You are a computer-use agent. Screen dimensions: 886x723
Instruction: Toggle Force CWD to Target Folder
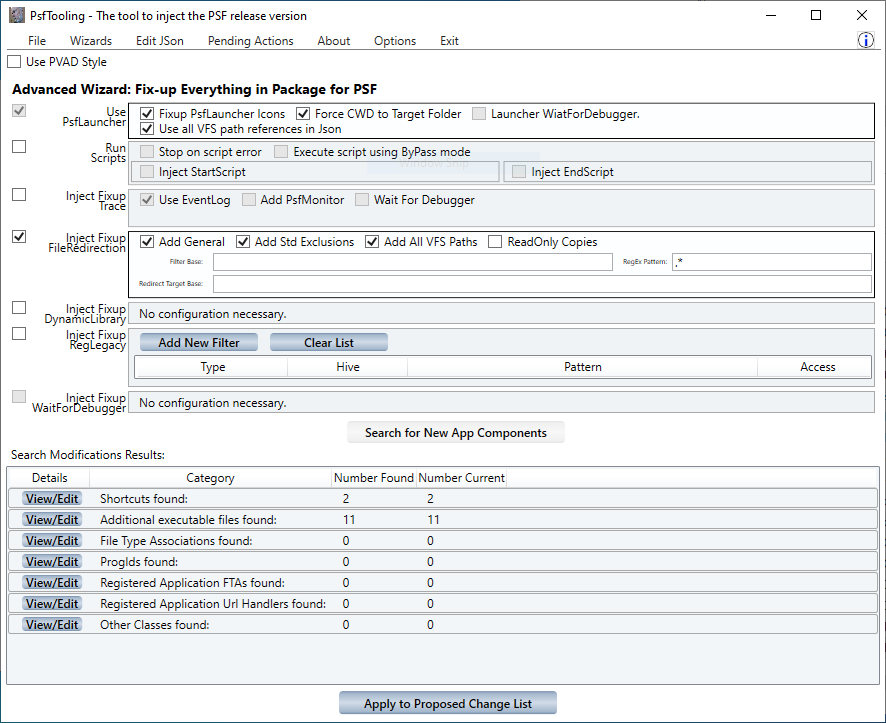(x=303, y=114)
